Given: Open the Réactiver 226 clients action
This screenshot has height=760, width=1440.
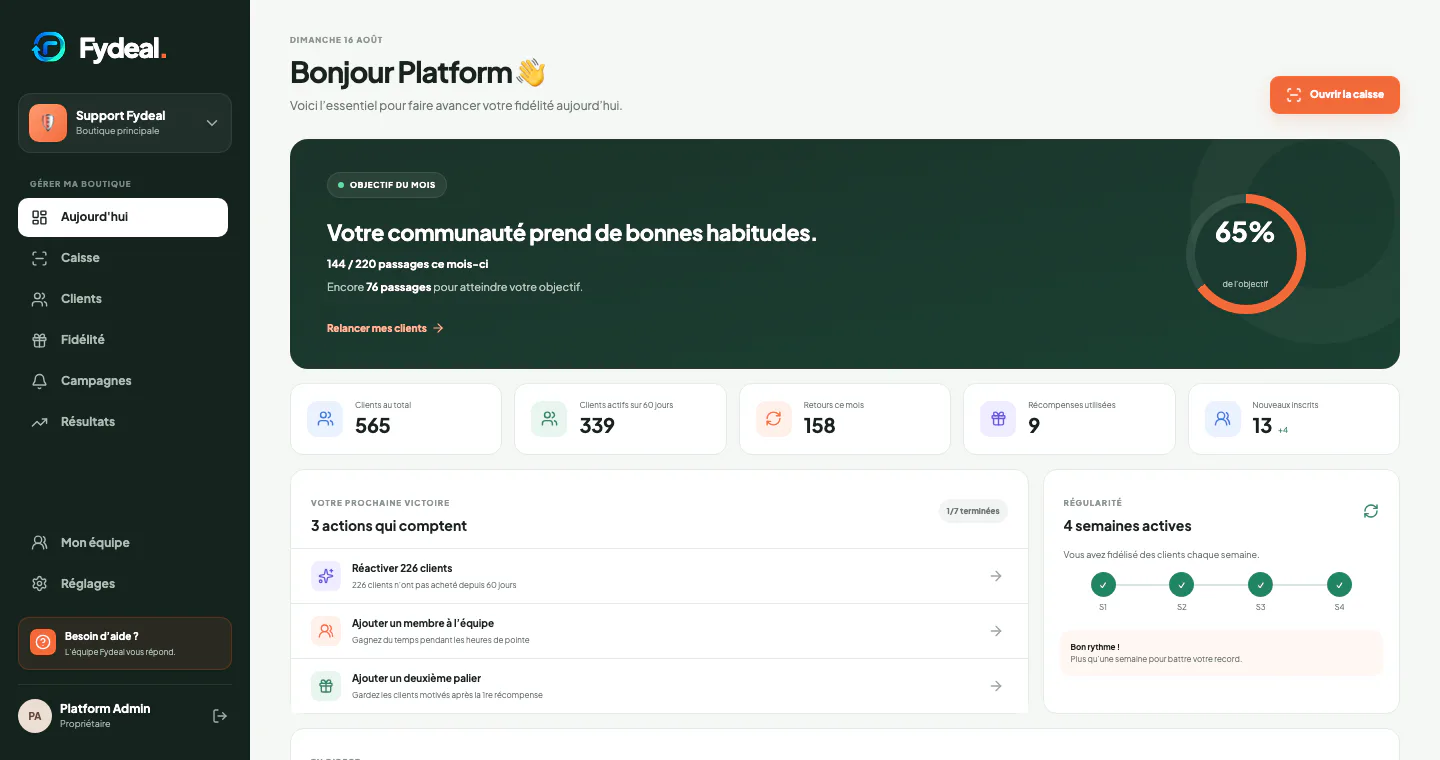Looking at the screenshot, I should 659,576.
